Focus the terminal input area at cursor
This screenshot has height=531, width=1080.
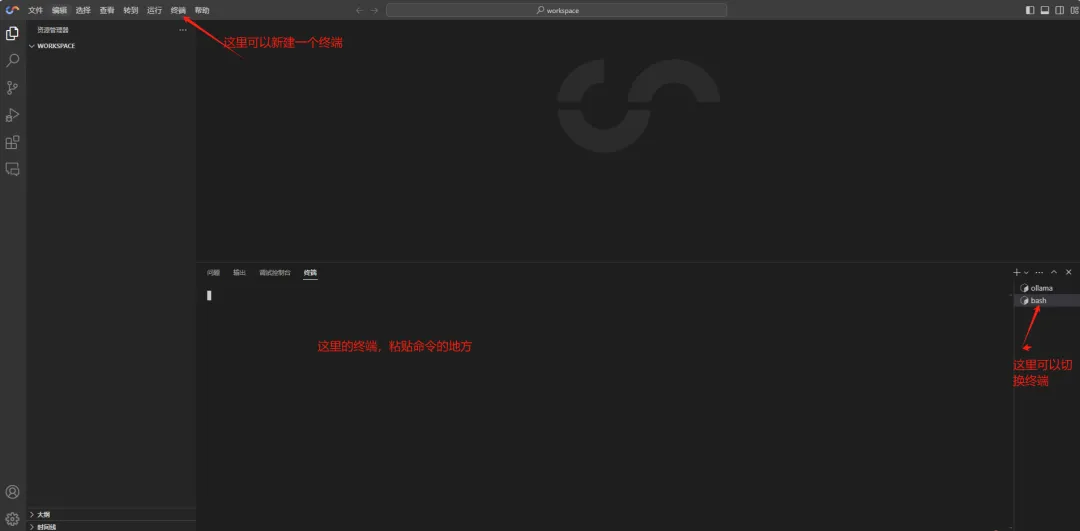(x=209, y=295)
